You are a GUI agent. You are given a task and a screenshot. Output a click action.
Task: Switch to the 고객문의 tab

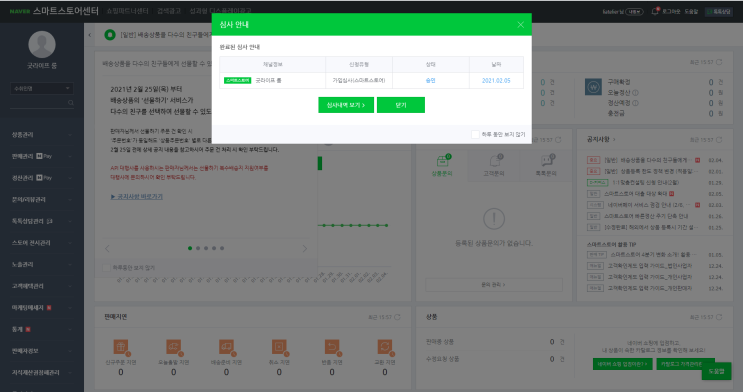click(493, 166)
